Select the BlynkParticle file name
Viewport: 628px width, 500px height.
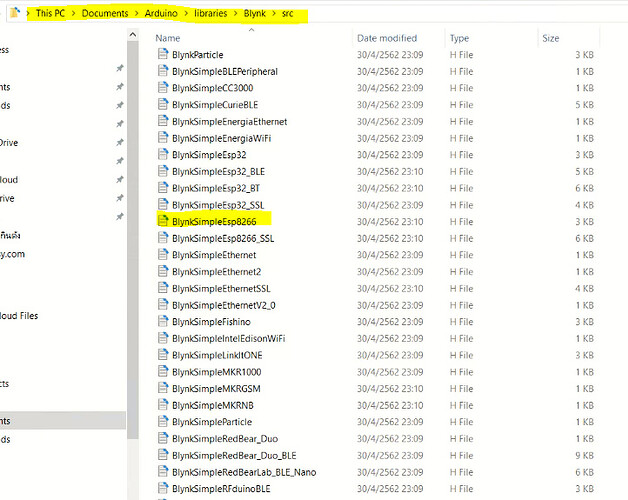(197, 54)
